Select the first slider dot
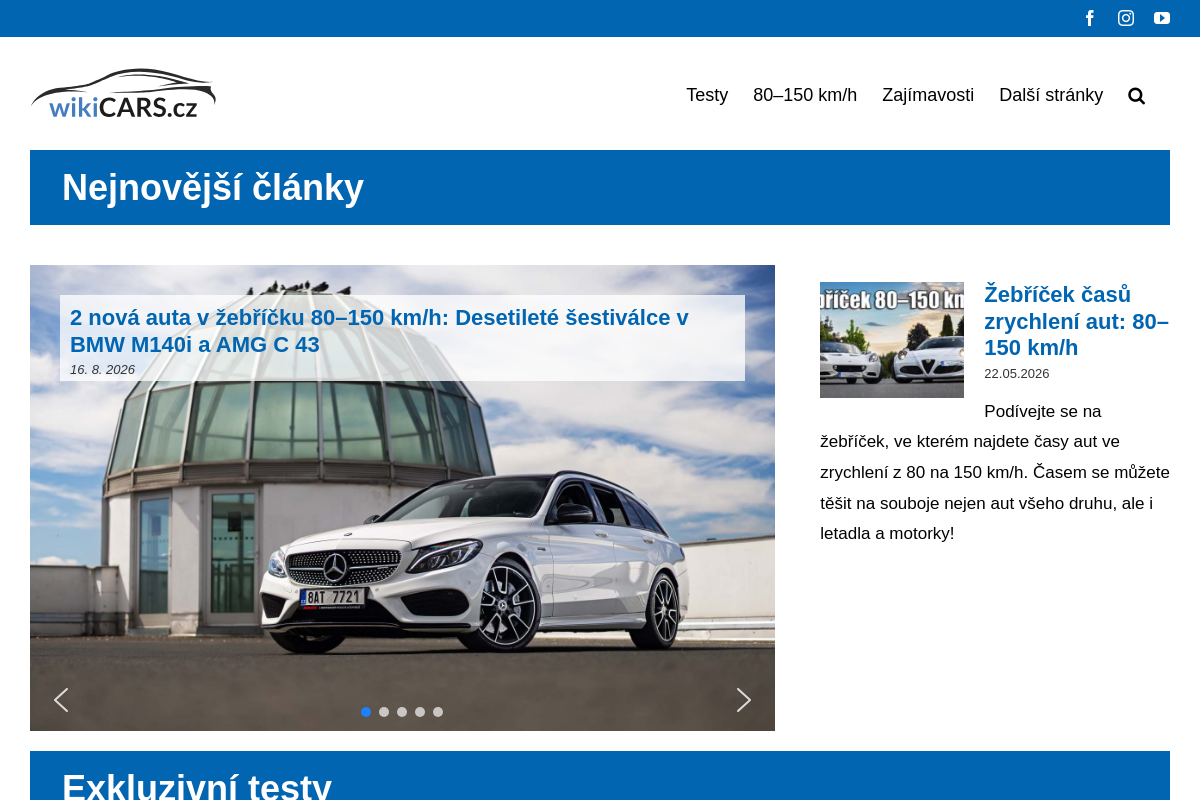 (x=366, y=712)
